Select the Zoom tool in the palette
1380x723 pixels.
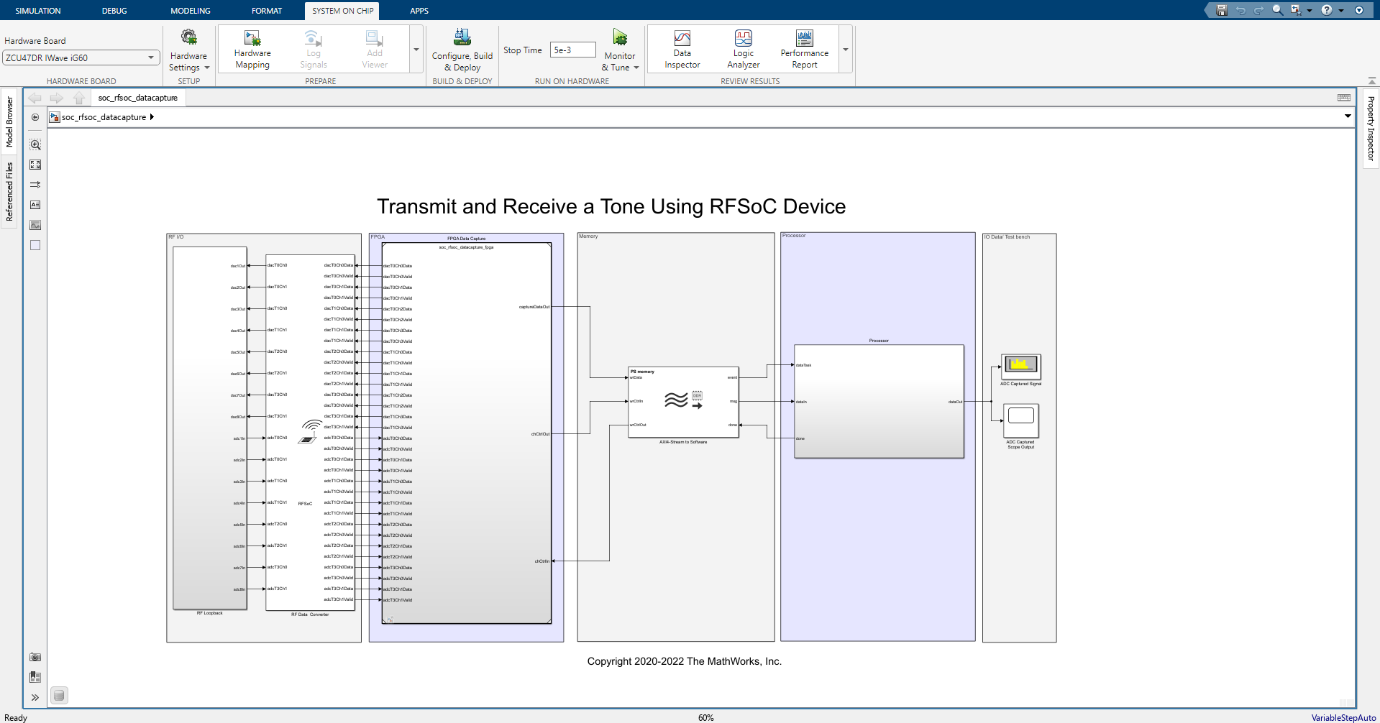[35, 145]
